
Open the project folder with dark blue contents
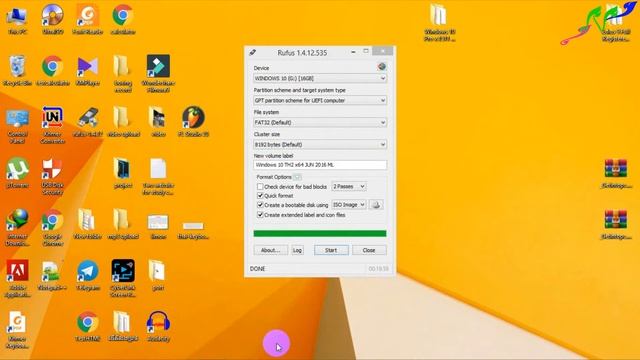pos(122,173)
